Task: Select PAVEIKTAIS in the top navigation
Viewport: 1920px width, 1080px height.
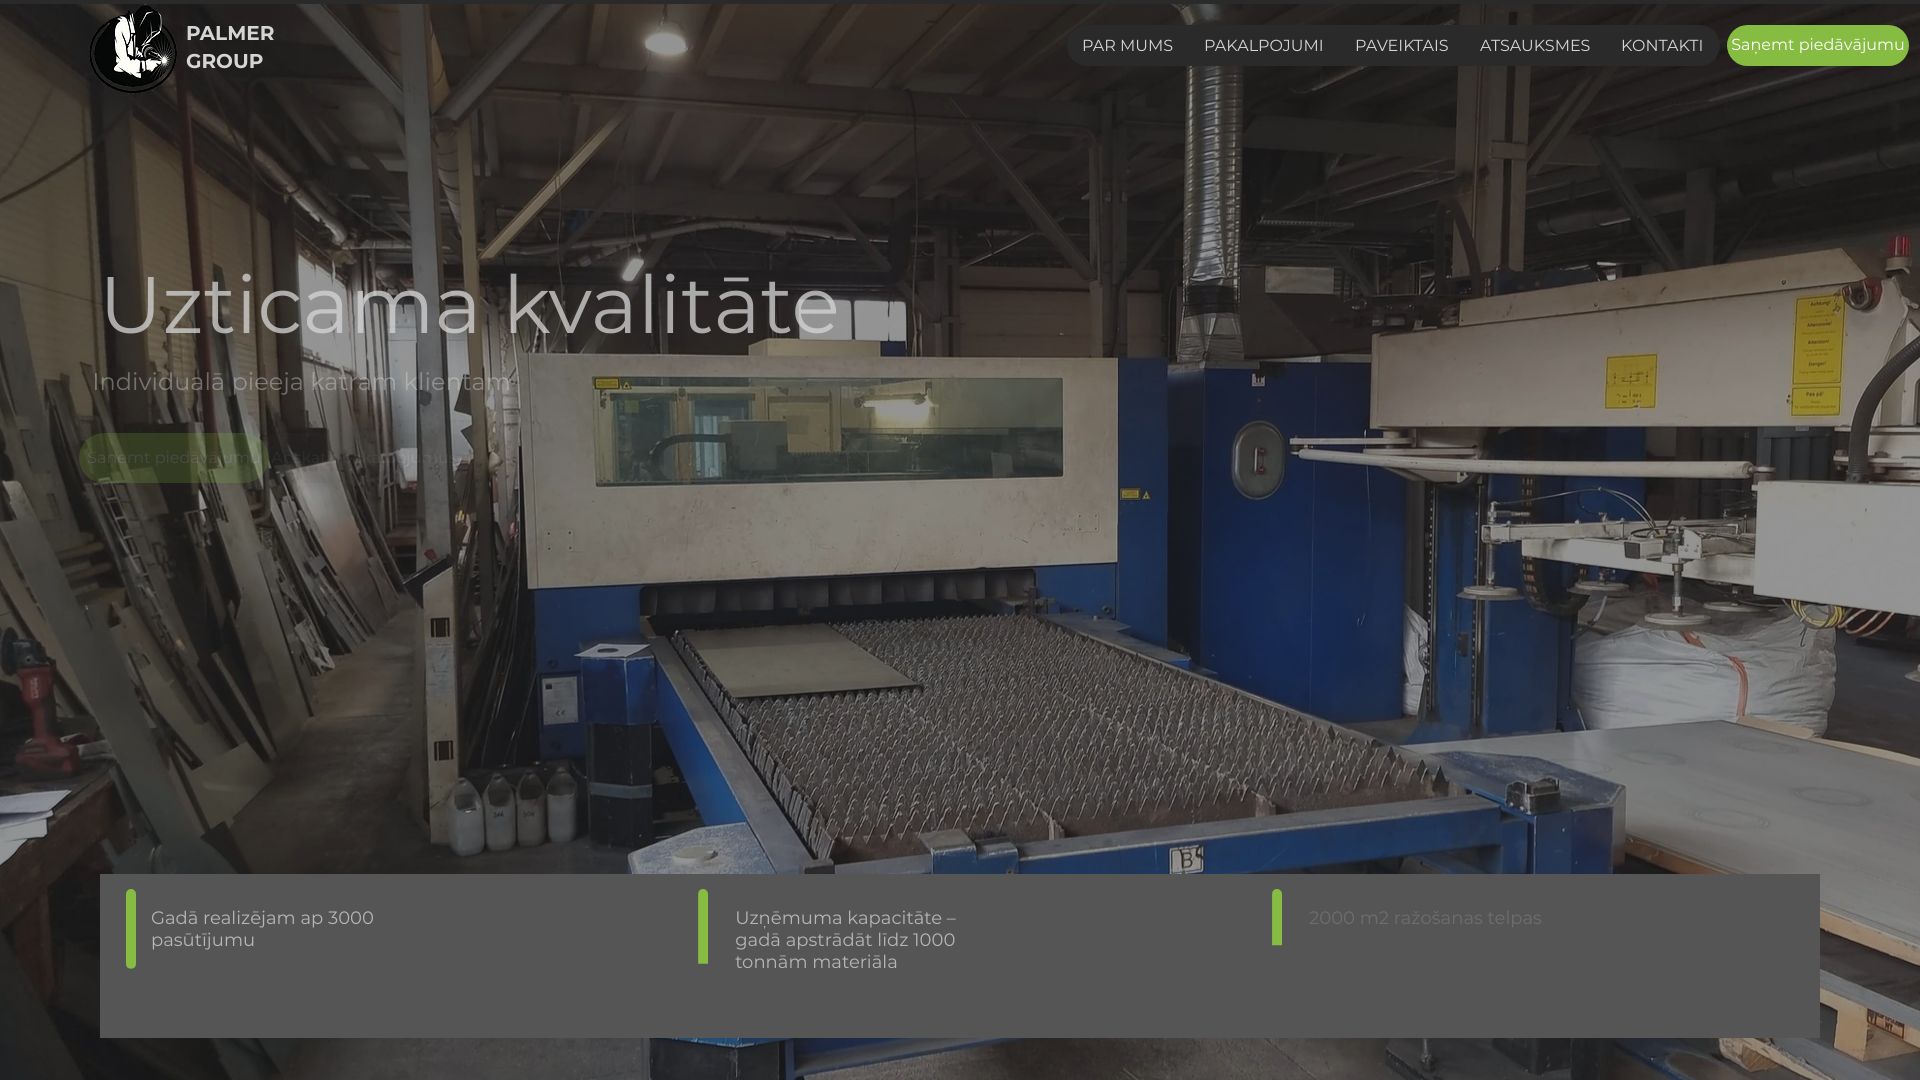Action: point(1401,46)
